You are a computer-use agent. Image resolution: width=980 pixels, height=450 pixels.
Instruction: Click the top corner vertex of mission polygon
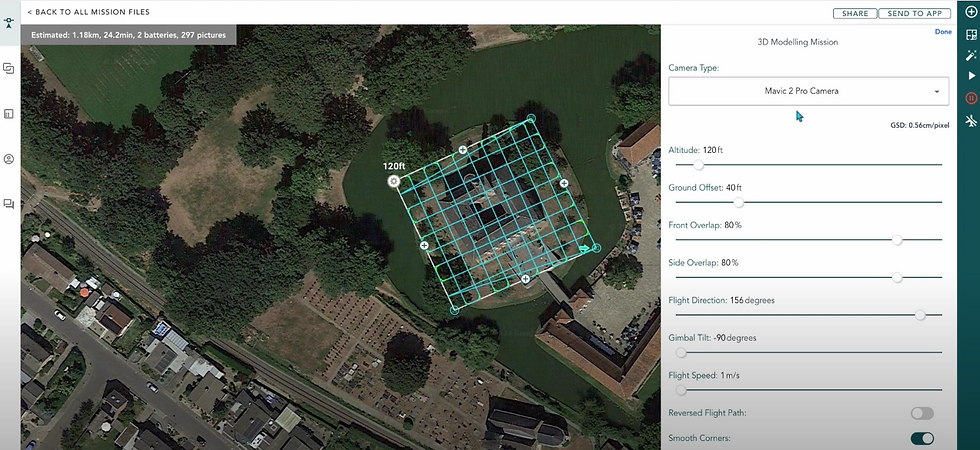(x=531, y=118)
